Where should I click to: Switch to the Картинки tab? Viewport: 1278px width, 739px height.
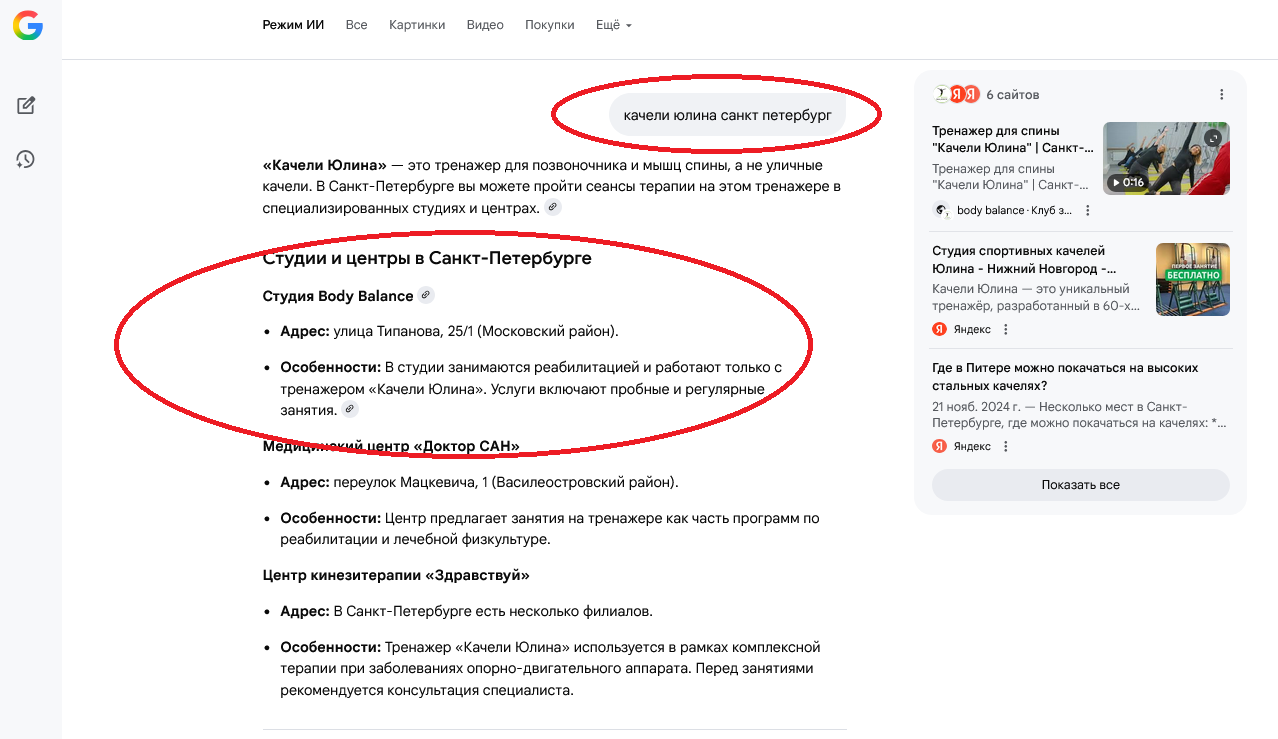[x=417, y=25]
